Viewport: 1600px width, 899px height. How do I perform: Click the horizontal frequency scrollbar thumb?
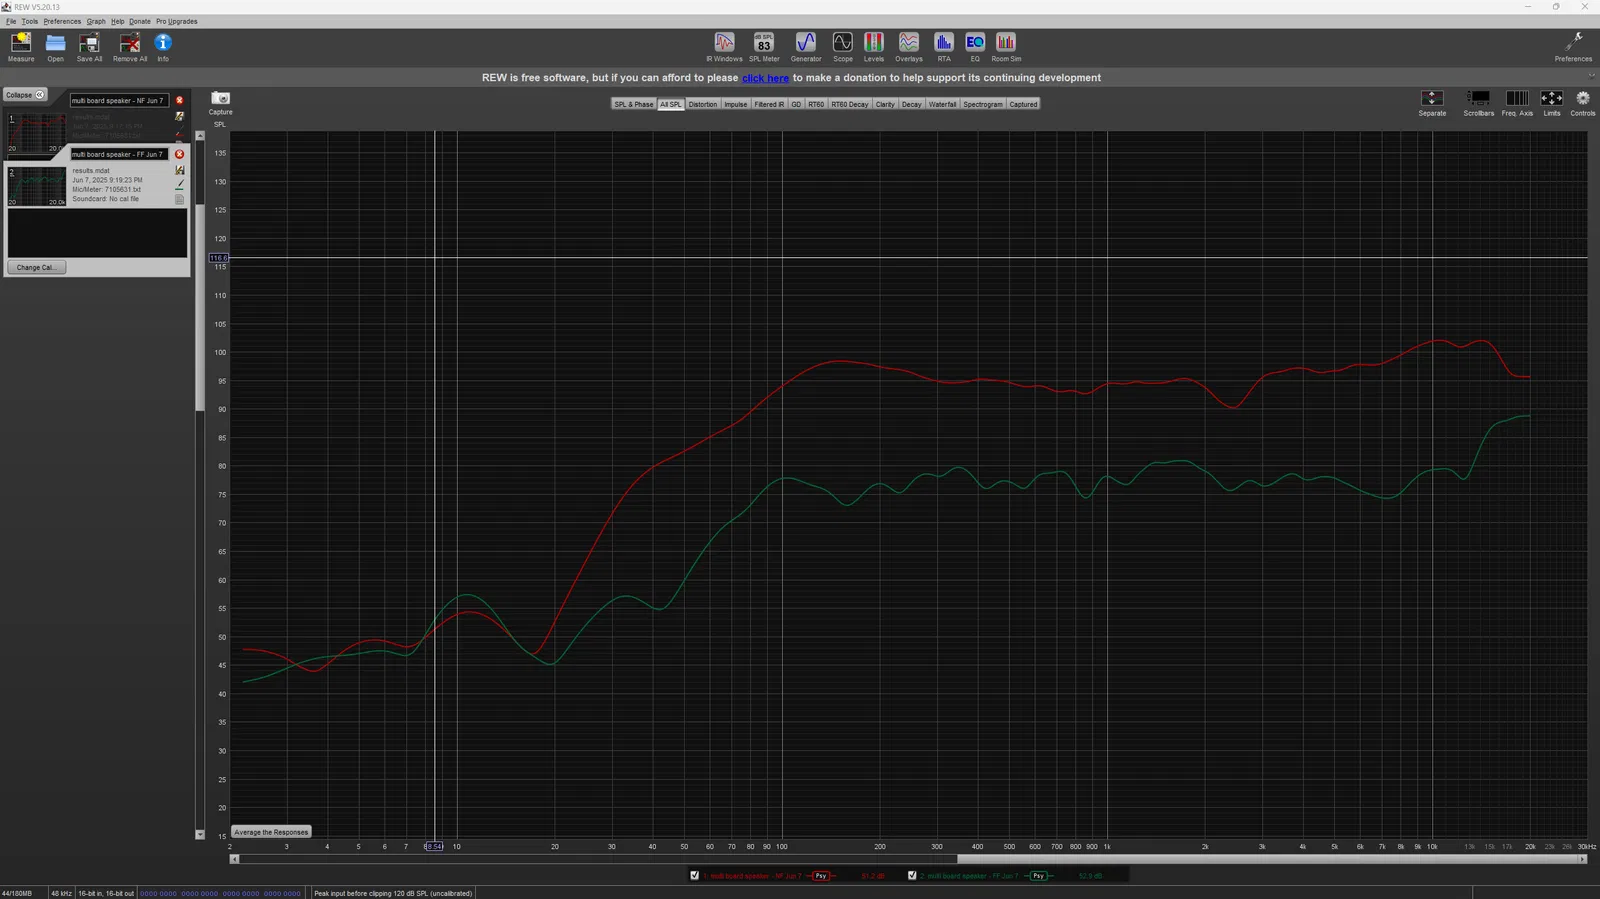(1267, 859)
